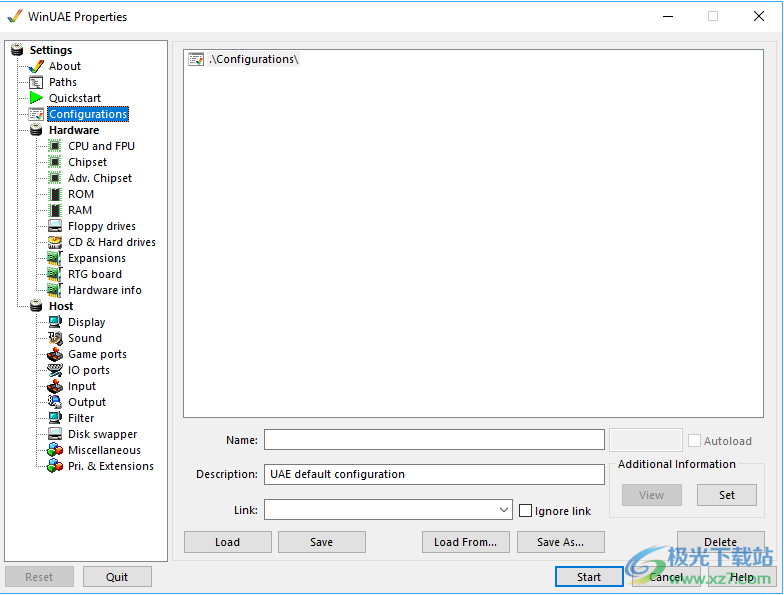The image size is (784, 595).
Task: Click the Disk swapper drive icon
Action: [x=55, y=434]
